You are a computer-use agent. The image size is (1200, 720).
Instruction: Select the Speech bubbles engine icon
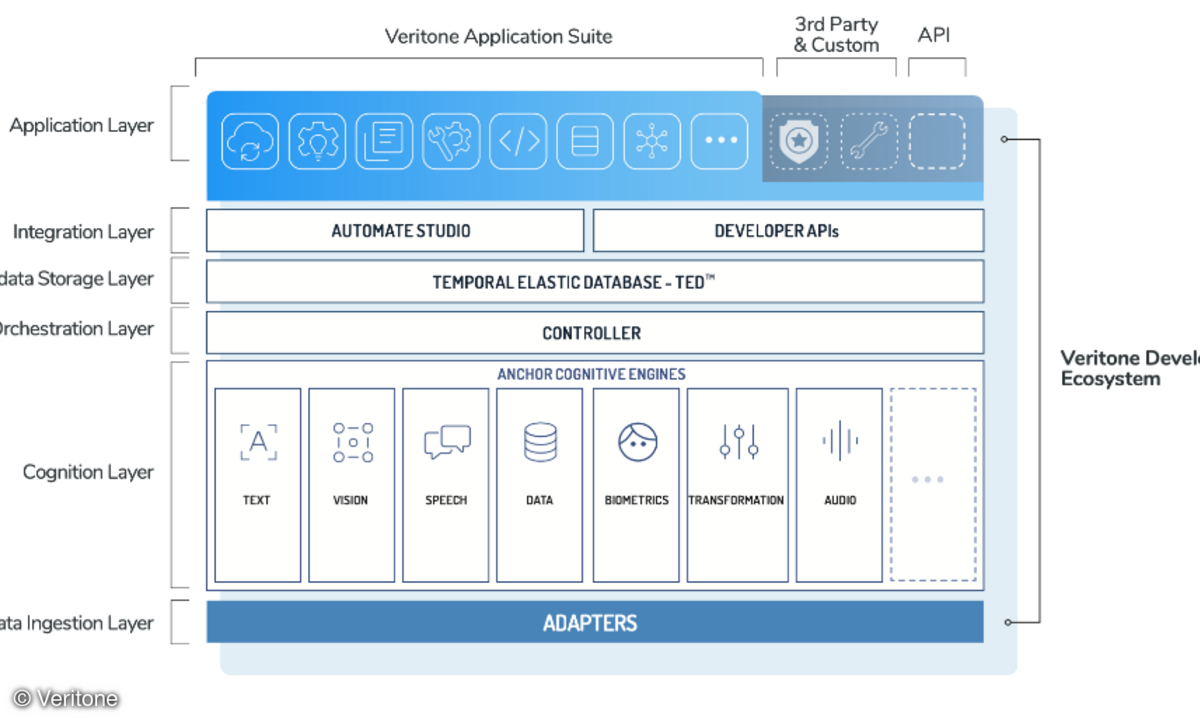tap(447, 442)
